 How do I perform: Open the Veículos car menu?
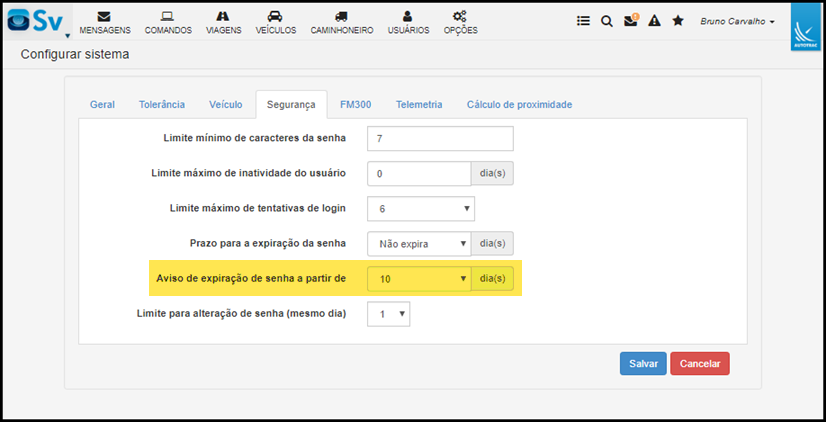276,23
